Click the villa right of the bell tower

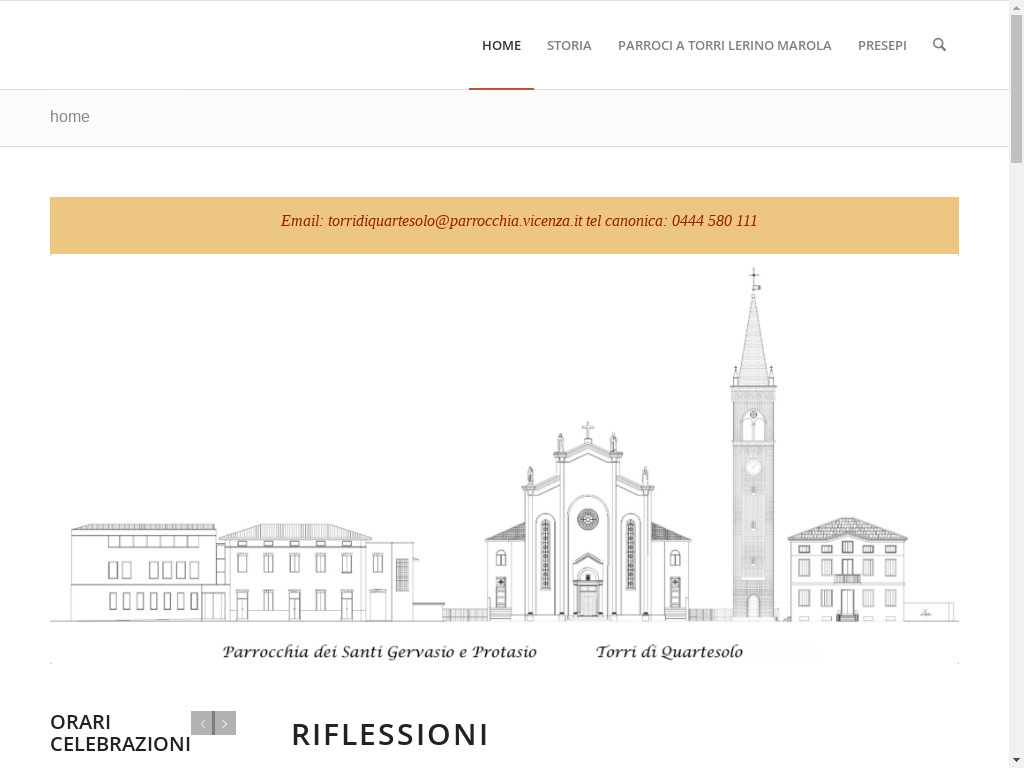pyautogui.click(x=847, y=570)
